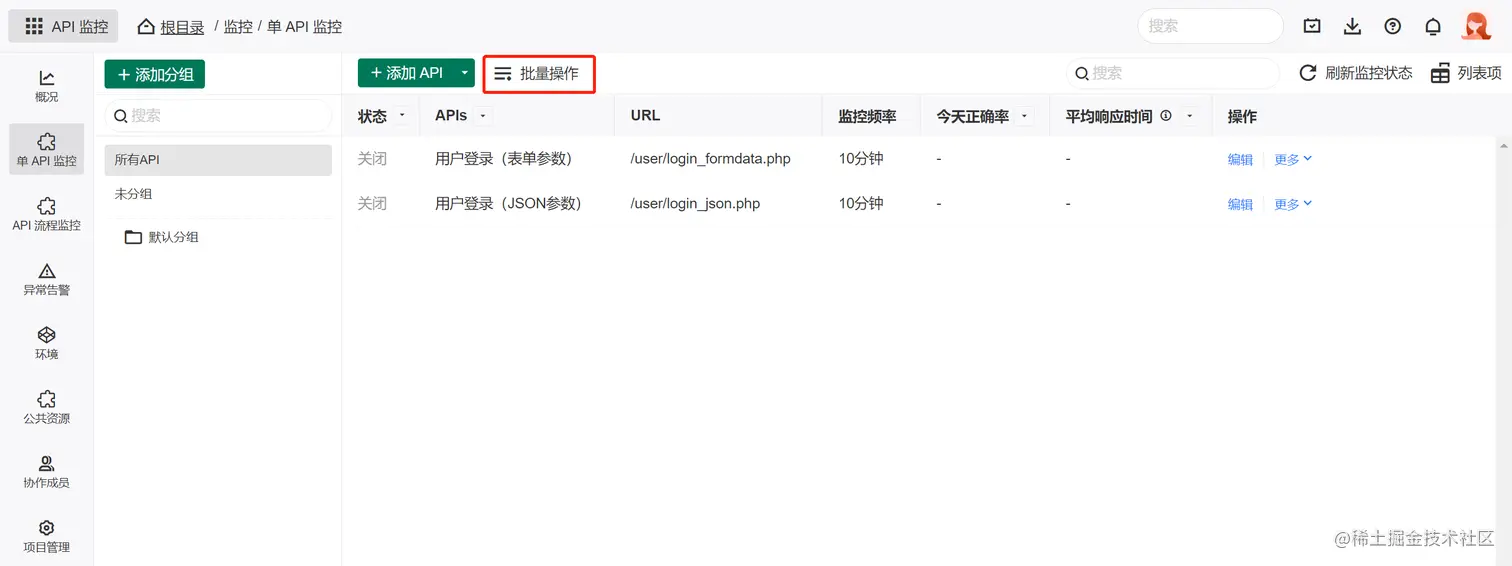1512x566 pixels.
Task: Click the user avatar picture
Action: (x=1476, y=26)
